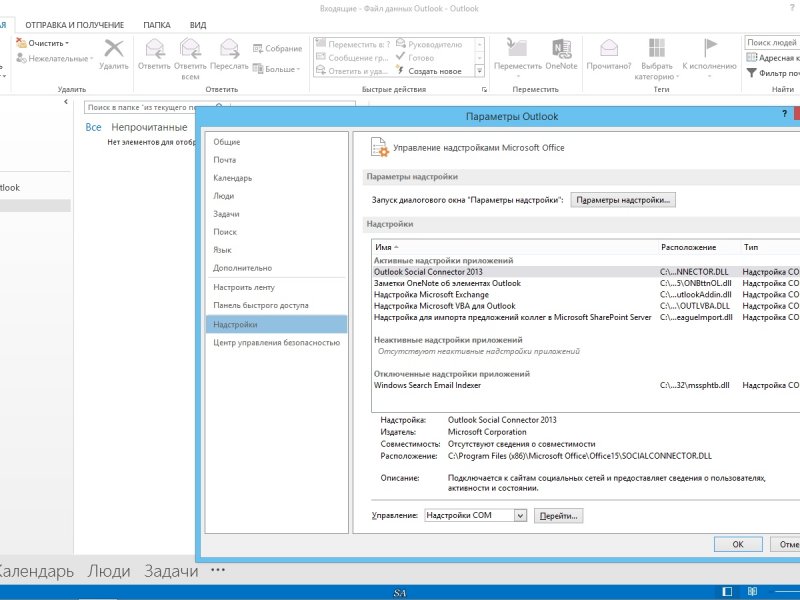
Task: Click the Перейти... button
Action: click(558, 516)
